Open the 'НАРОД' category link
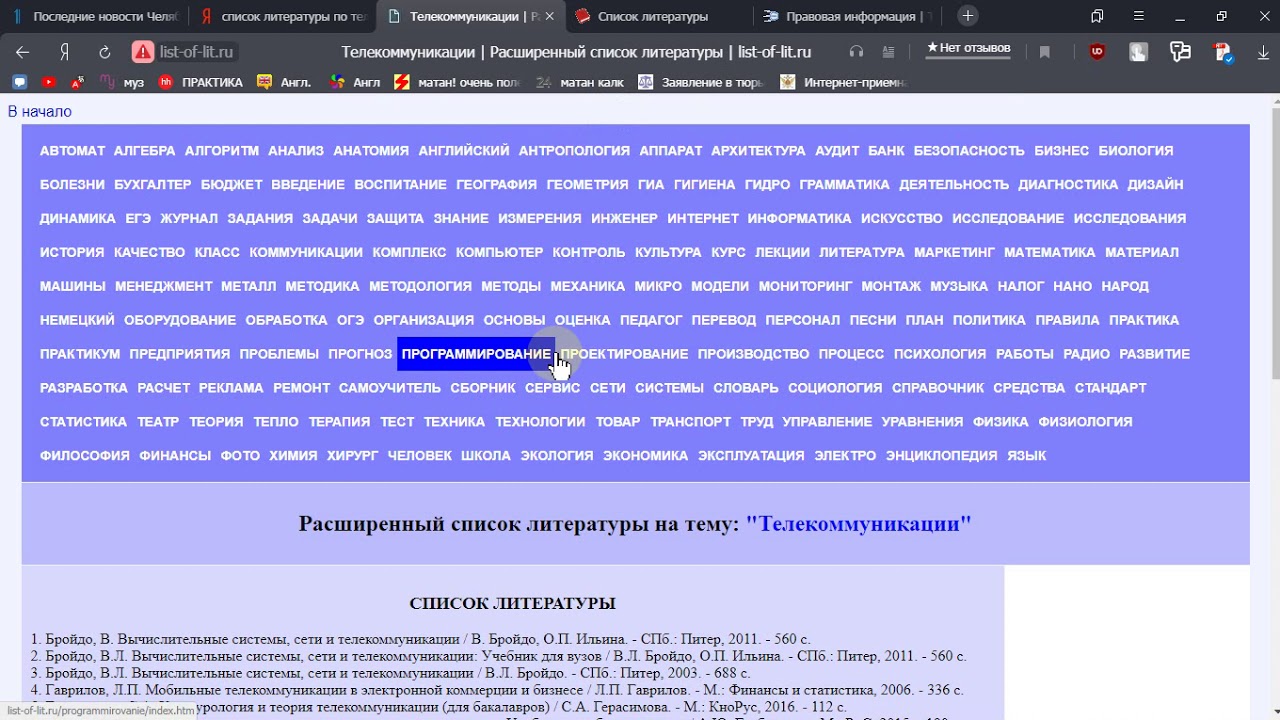Image resolution: width=1280 pixels, height=720 pixels. 1125,287
